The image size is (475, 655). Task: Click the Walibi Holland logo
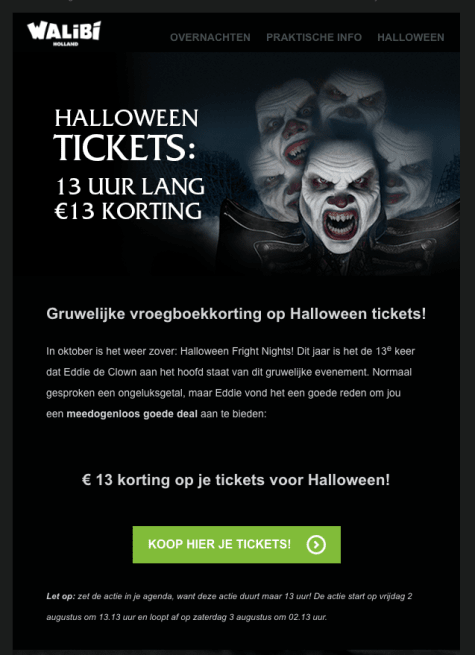click(64, 33)
